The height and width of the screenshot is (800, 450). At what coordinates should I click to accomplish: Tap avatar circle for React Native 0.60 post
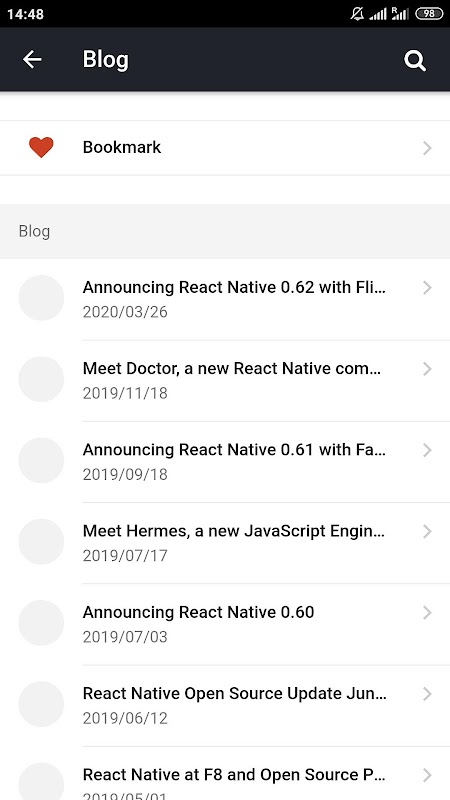tap(41, 622)
